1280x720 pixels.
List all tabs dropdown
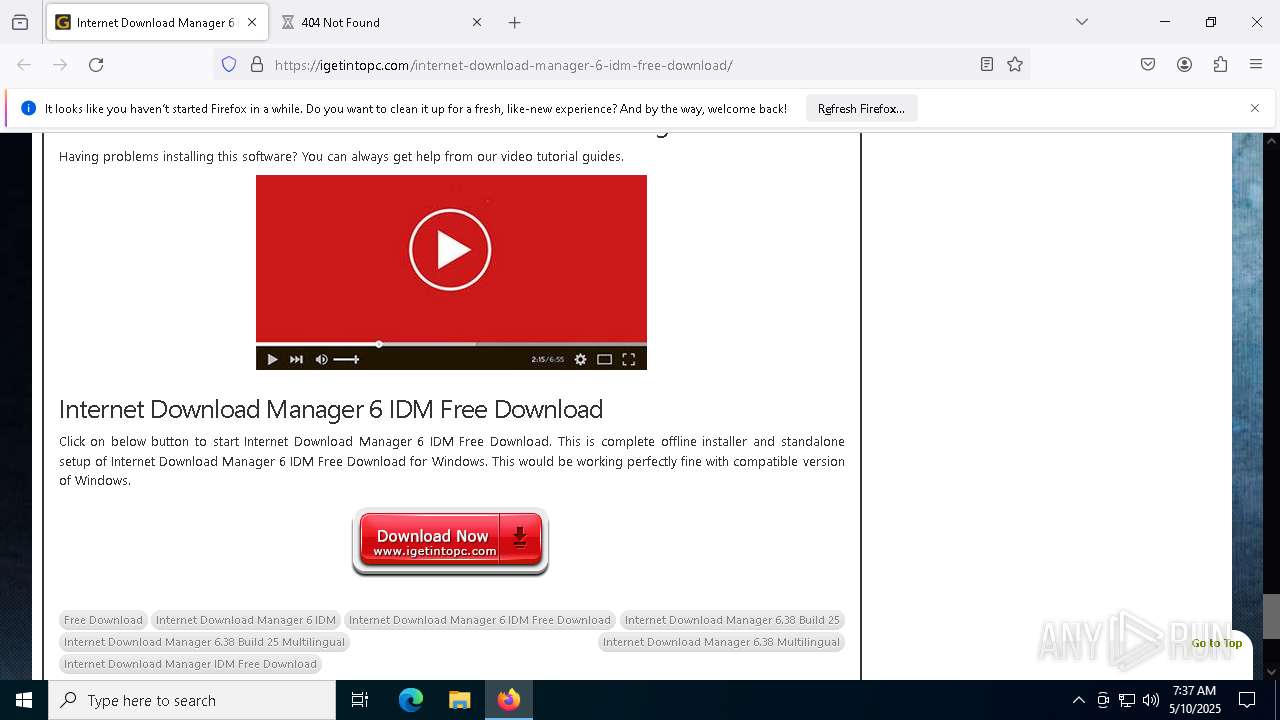click(1082, 22)
